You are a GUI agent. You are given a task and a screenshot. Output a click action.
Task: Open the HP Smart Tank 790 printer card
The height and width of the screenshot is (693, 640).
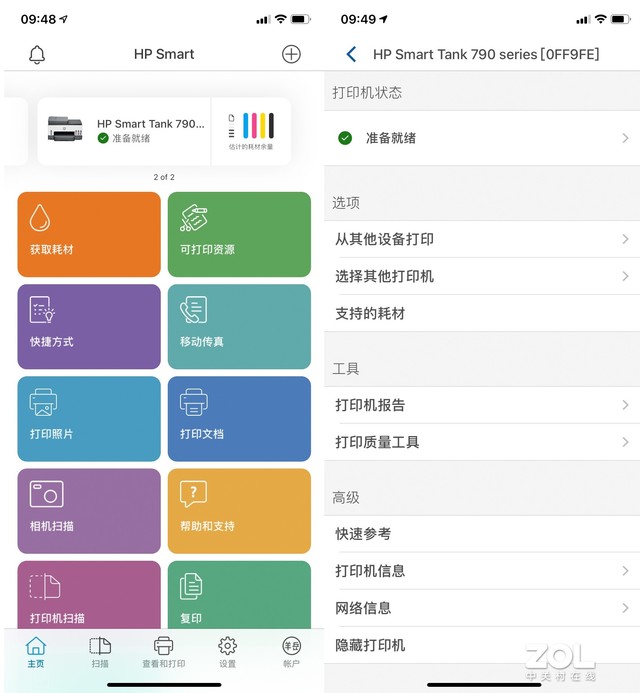point(124,131)
